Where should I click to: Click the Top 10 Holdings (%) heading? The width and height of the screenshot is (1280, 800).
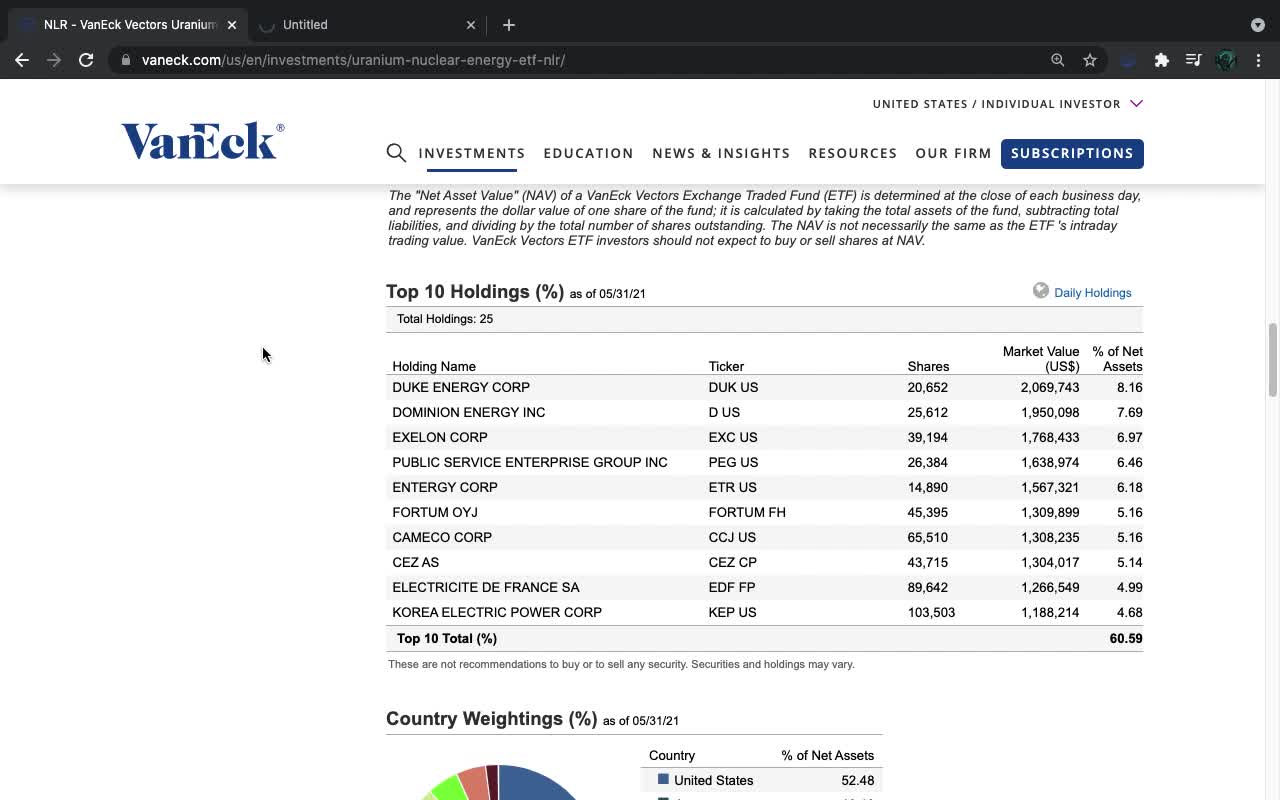tap(475, 292)
